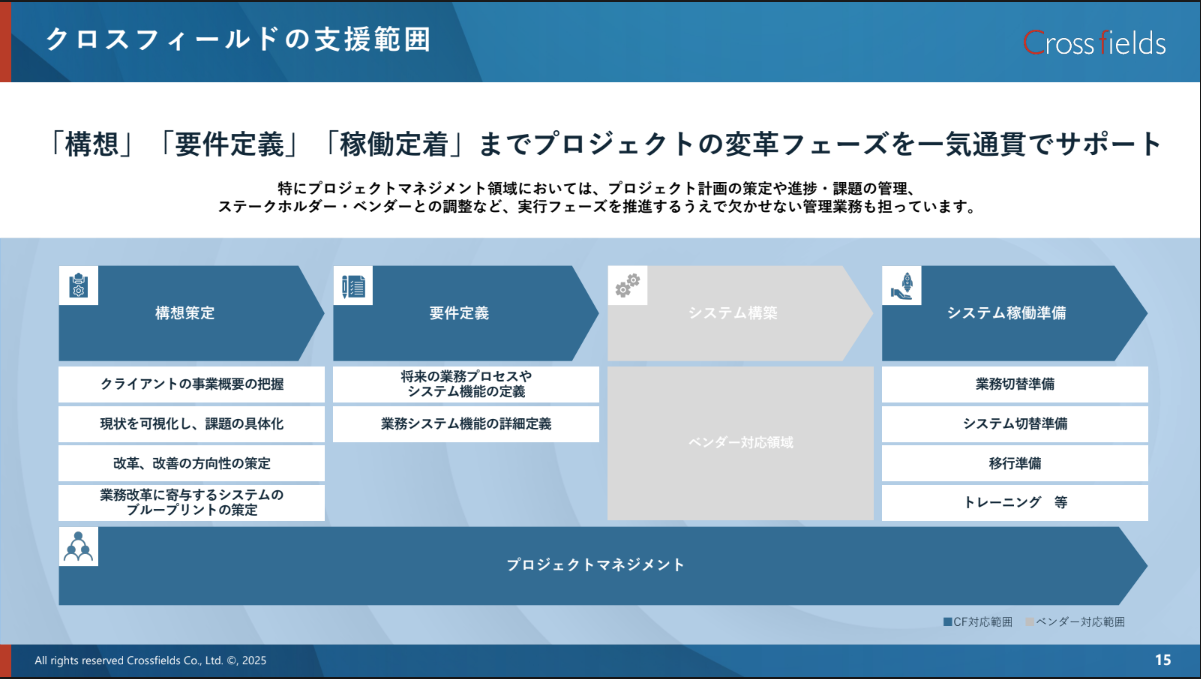Click the Crossfields logo in header
This screenshot has width=1201, height=679.
(x=1094, y=42)
